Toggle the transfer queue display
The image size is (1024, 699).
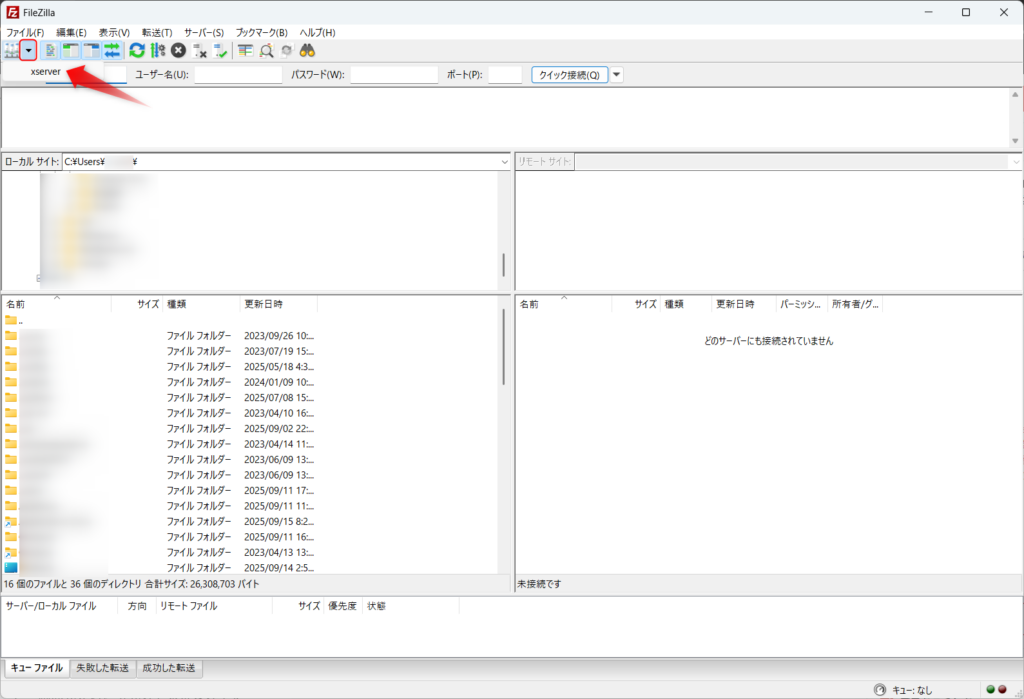pyautogui.click(x=113, y=50)
